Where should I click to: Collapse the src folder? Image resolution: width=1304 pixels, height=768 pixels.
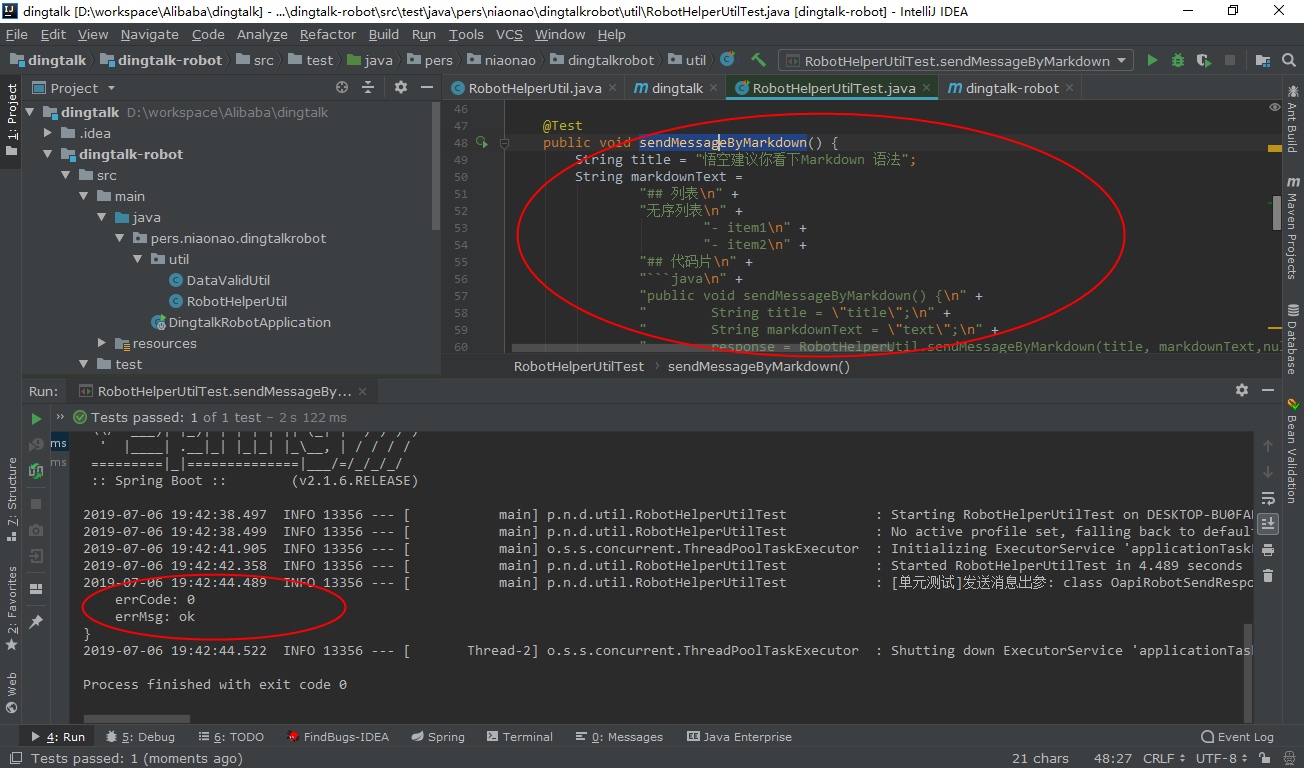[x=66, y=175]
